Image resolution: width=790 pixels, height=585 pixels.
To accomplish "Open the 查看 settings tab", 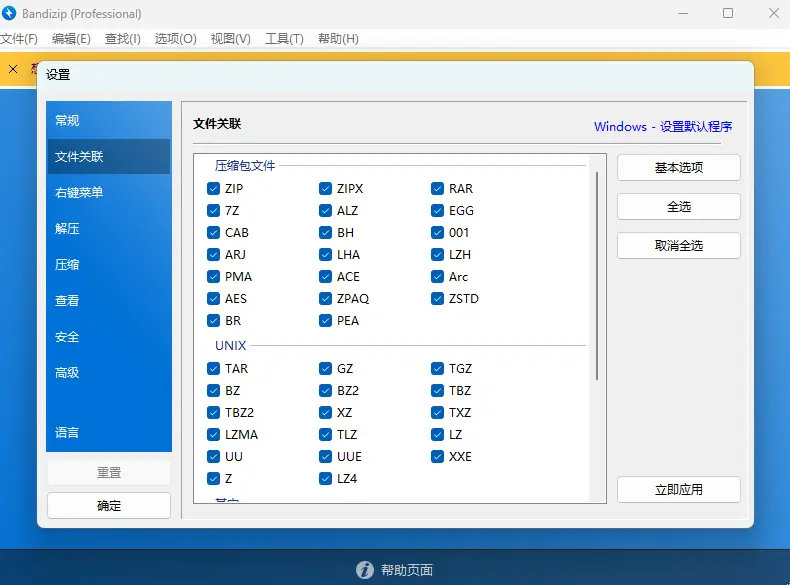I will coord(109,301).
